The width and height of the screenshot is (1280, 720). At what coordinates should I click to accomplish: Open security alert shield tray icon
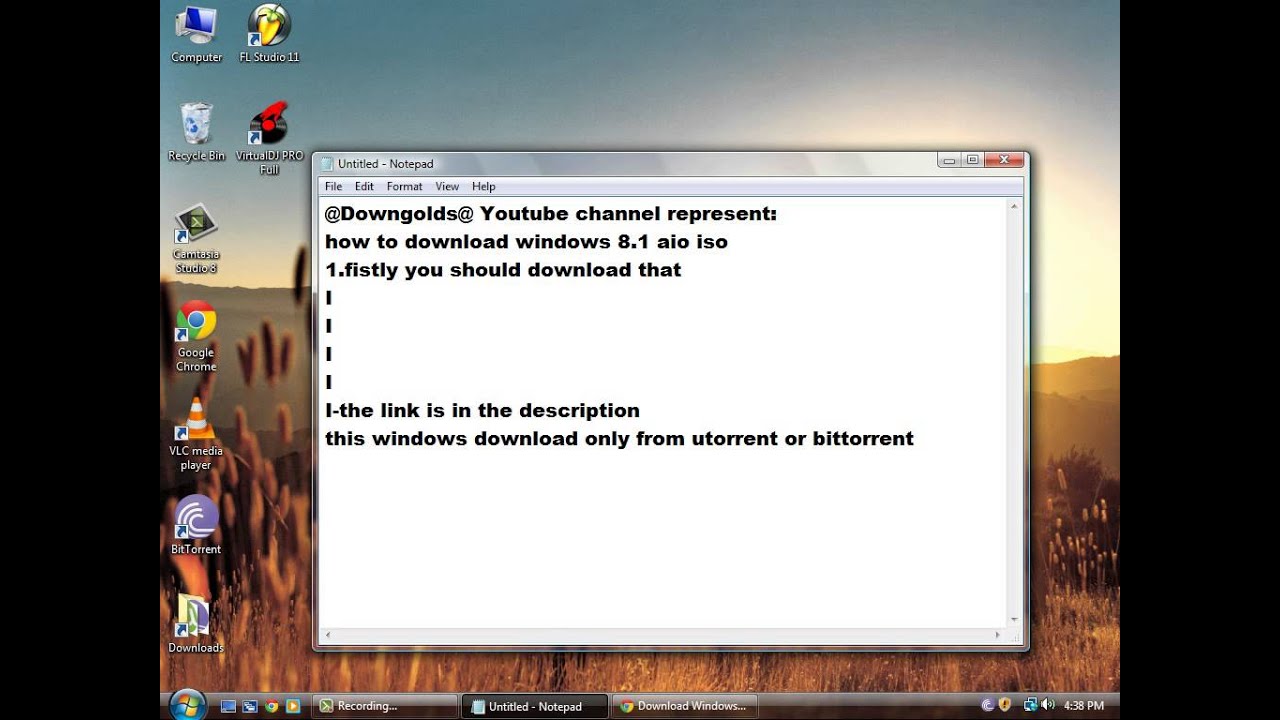point(1005,705)
